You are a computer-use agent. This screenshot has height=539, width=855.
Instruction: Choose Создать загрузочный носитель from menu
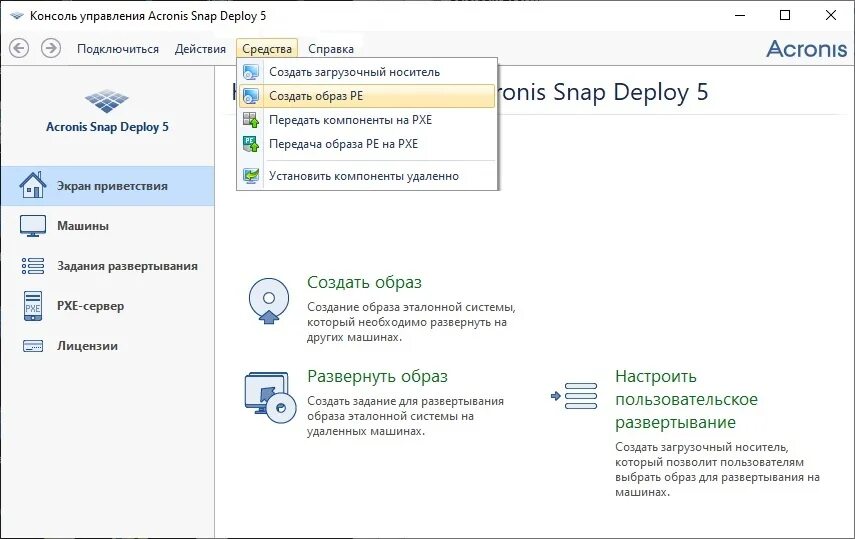point(367,72)
